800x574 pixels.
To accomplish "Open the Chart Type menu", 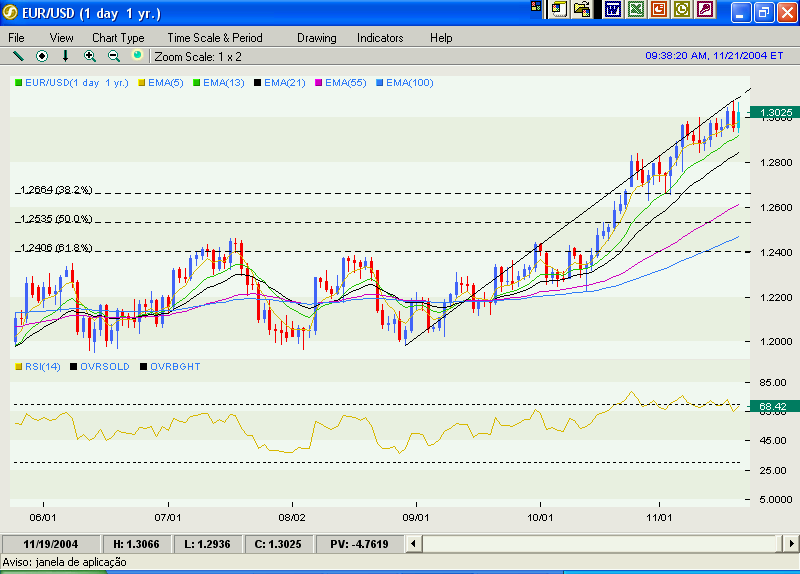I will [118, 37].
